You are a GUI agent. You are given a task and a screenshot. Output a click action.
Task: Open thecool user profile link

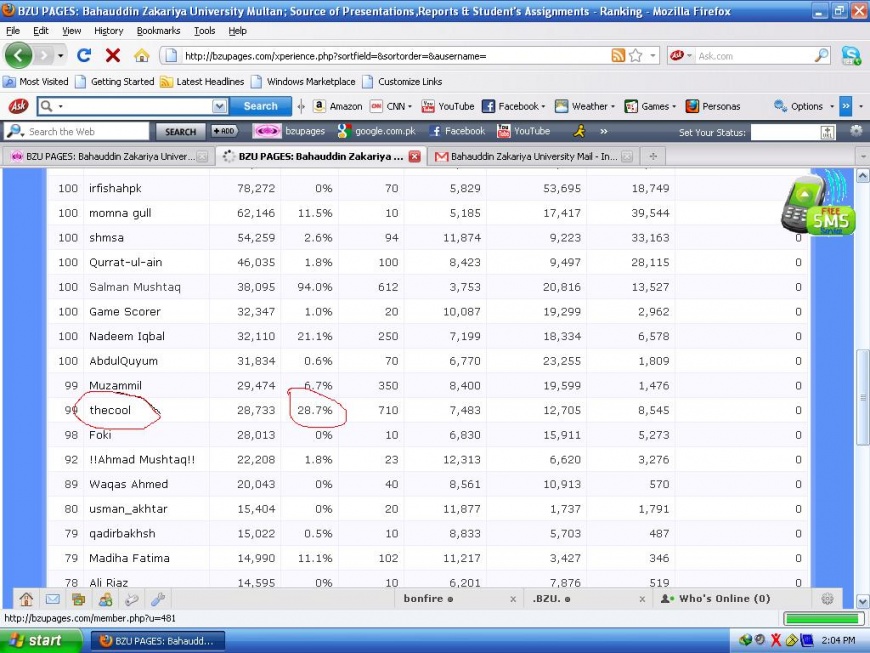tap(110, 410)
